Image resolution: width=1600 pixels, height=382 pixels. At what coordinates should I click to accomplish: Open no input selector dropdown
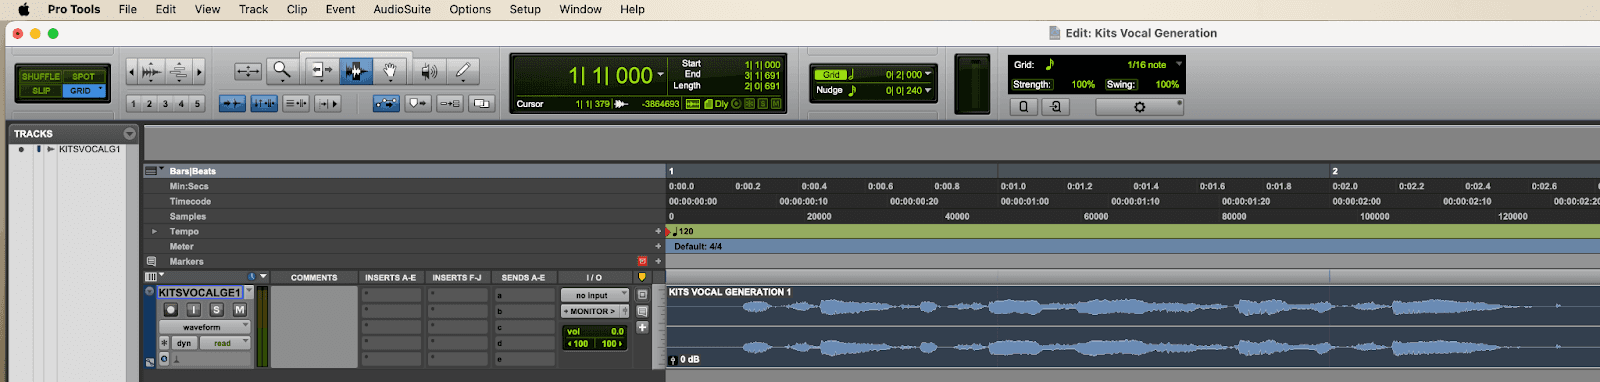pyautogui.click(x=595, y=295)
